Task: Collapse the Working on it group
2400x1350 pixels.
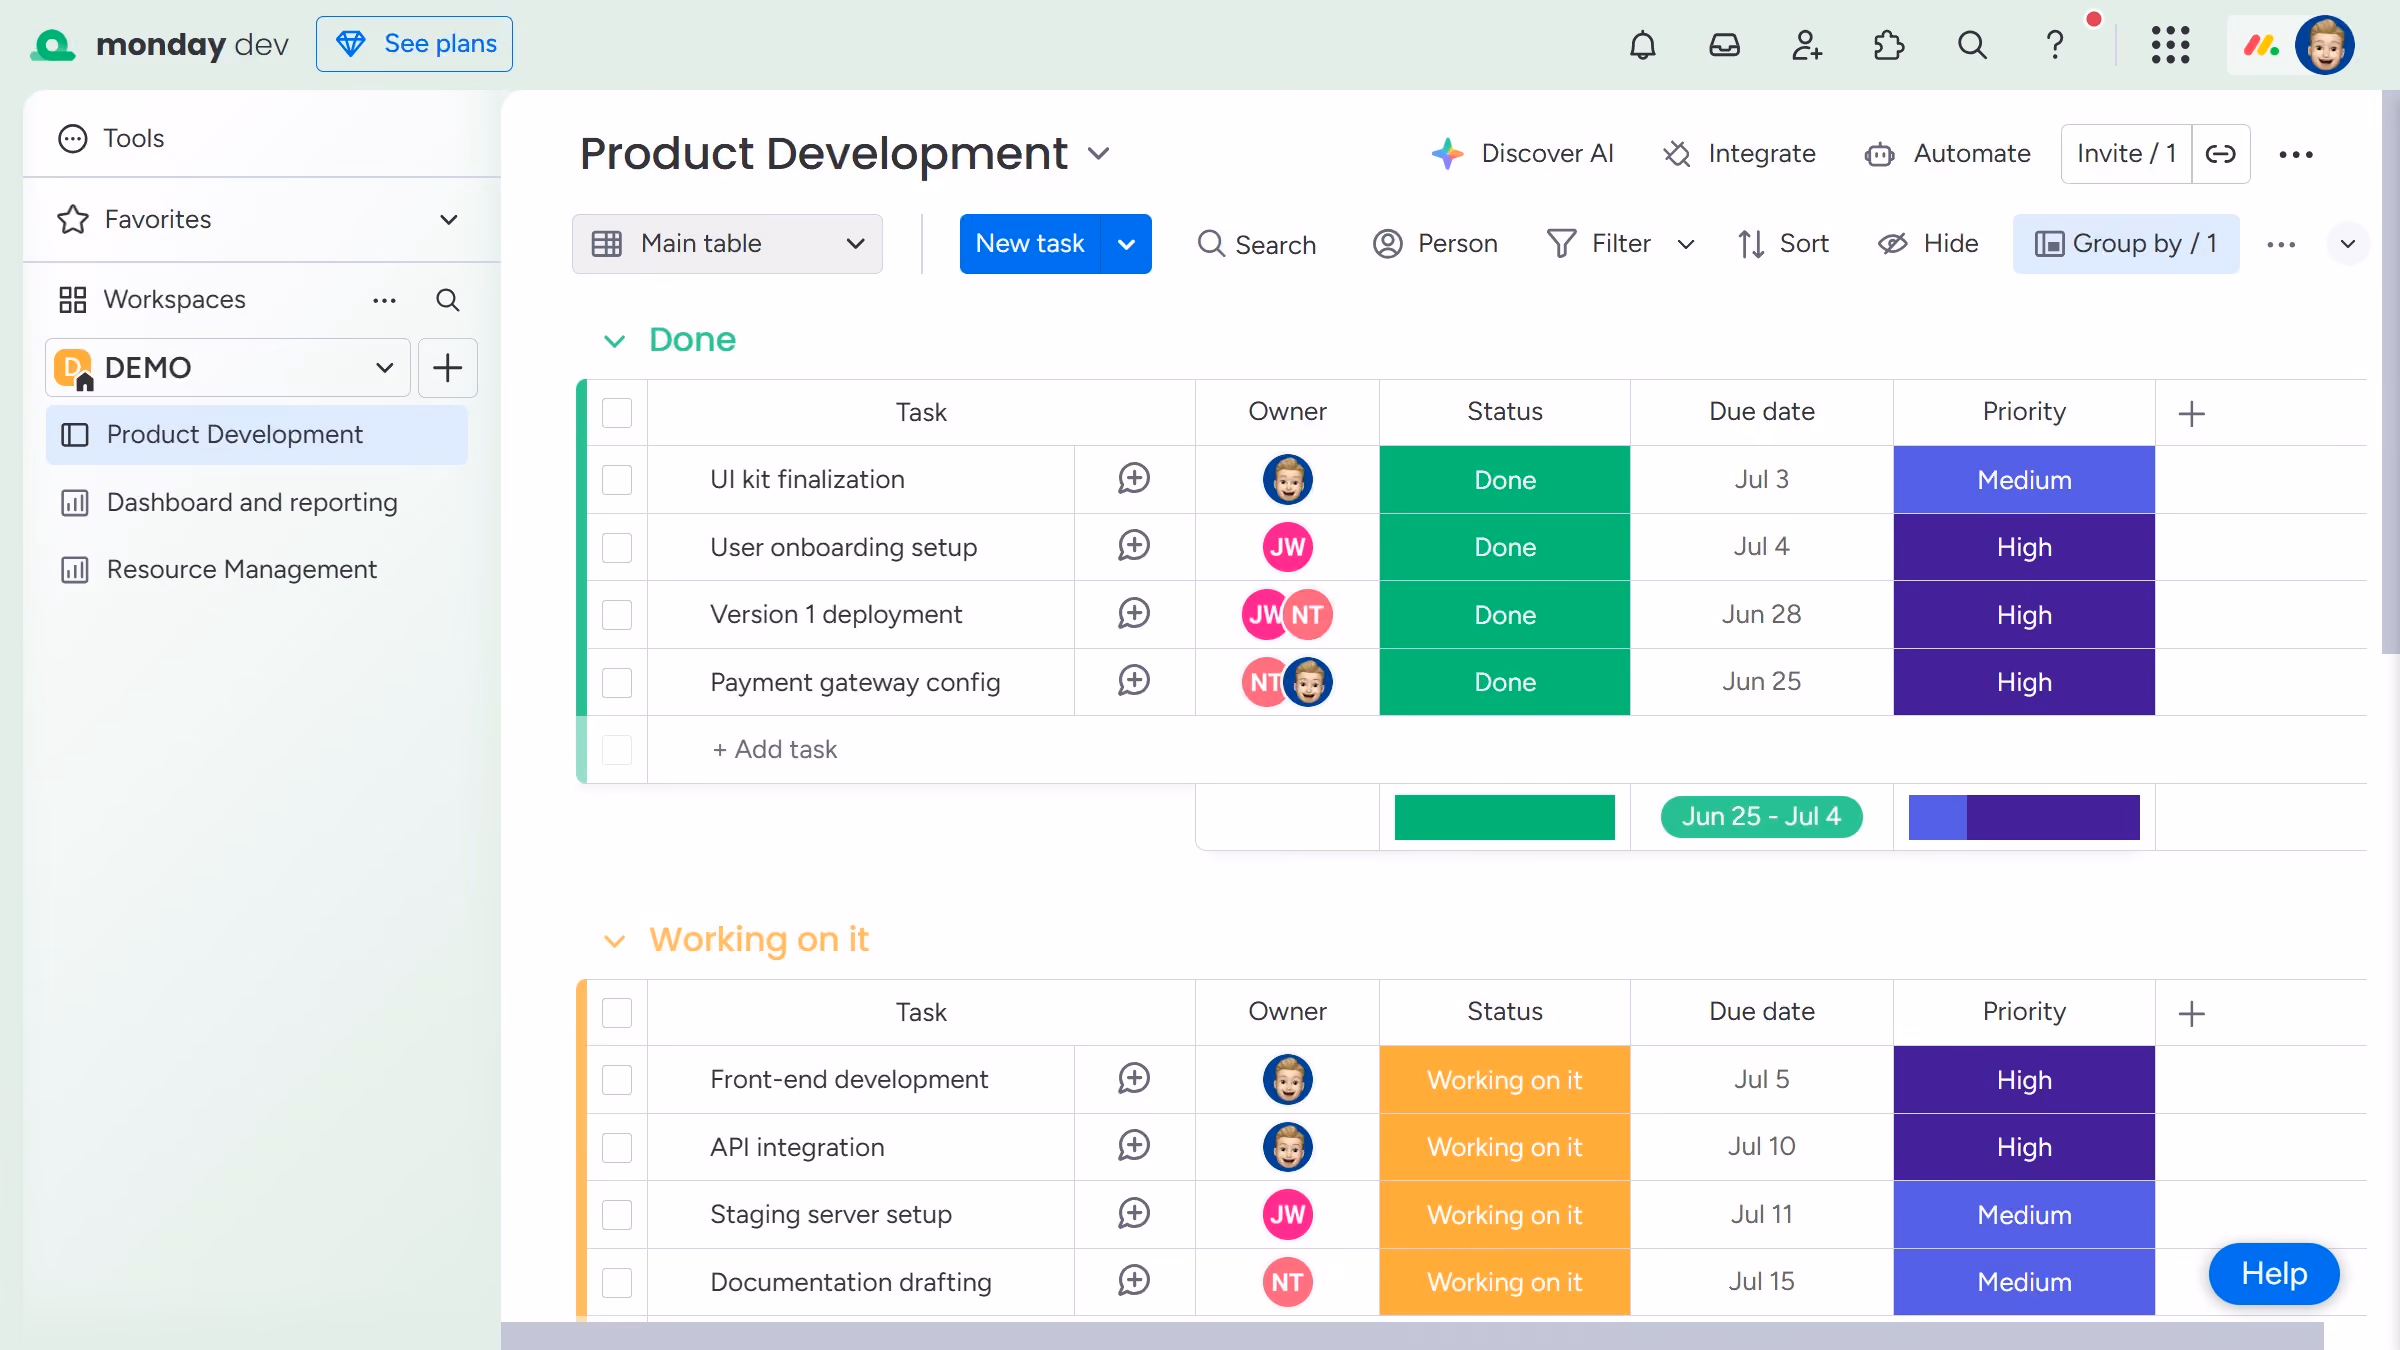Action: pos(614,941)
